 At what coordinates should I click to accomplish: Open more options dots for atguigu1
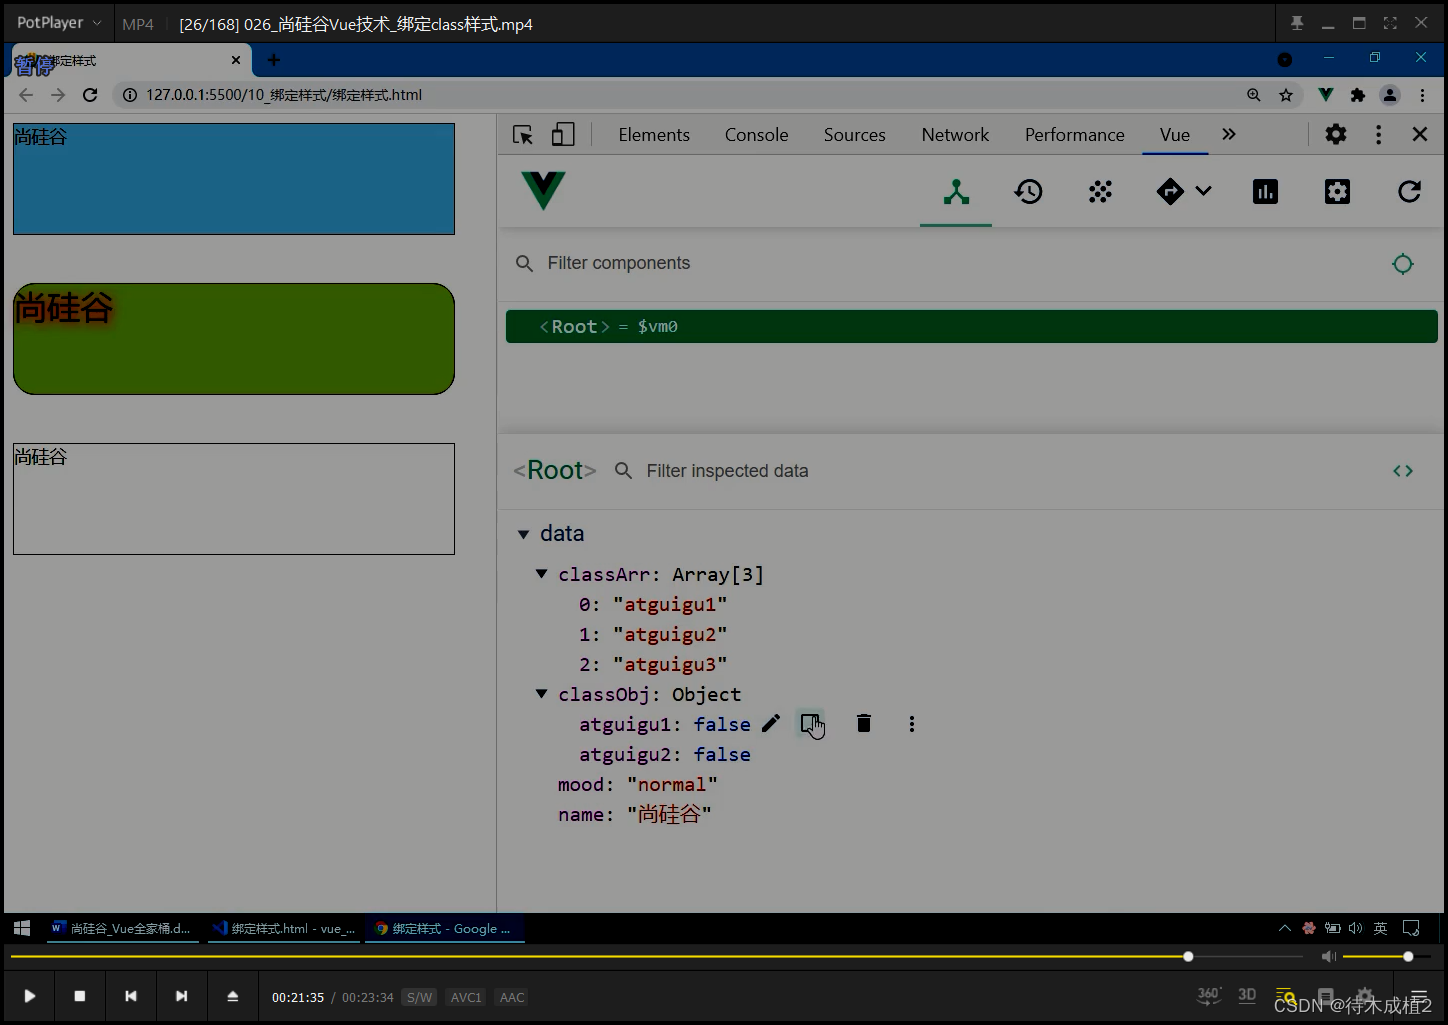(x=912, y=724)
